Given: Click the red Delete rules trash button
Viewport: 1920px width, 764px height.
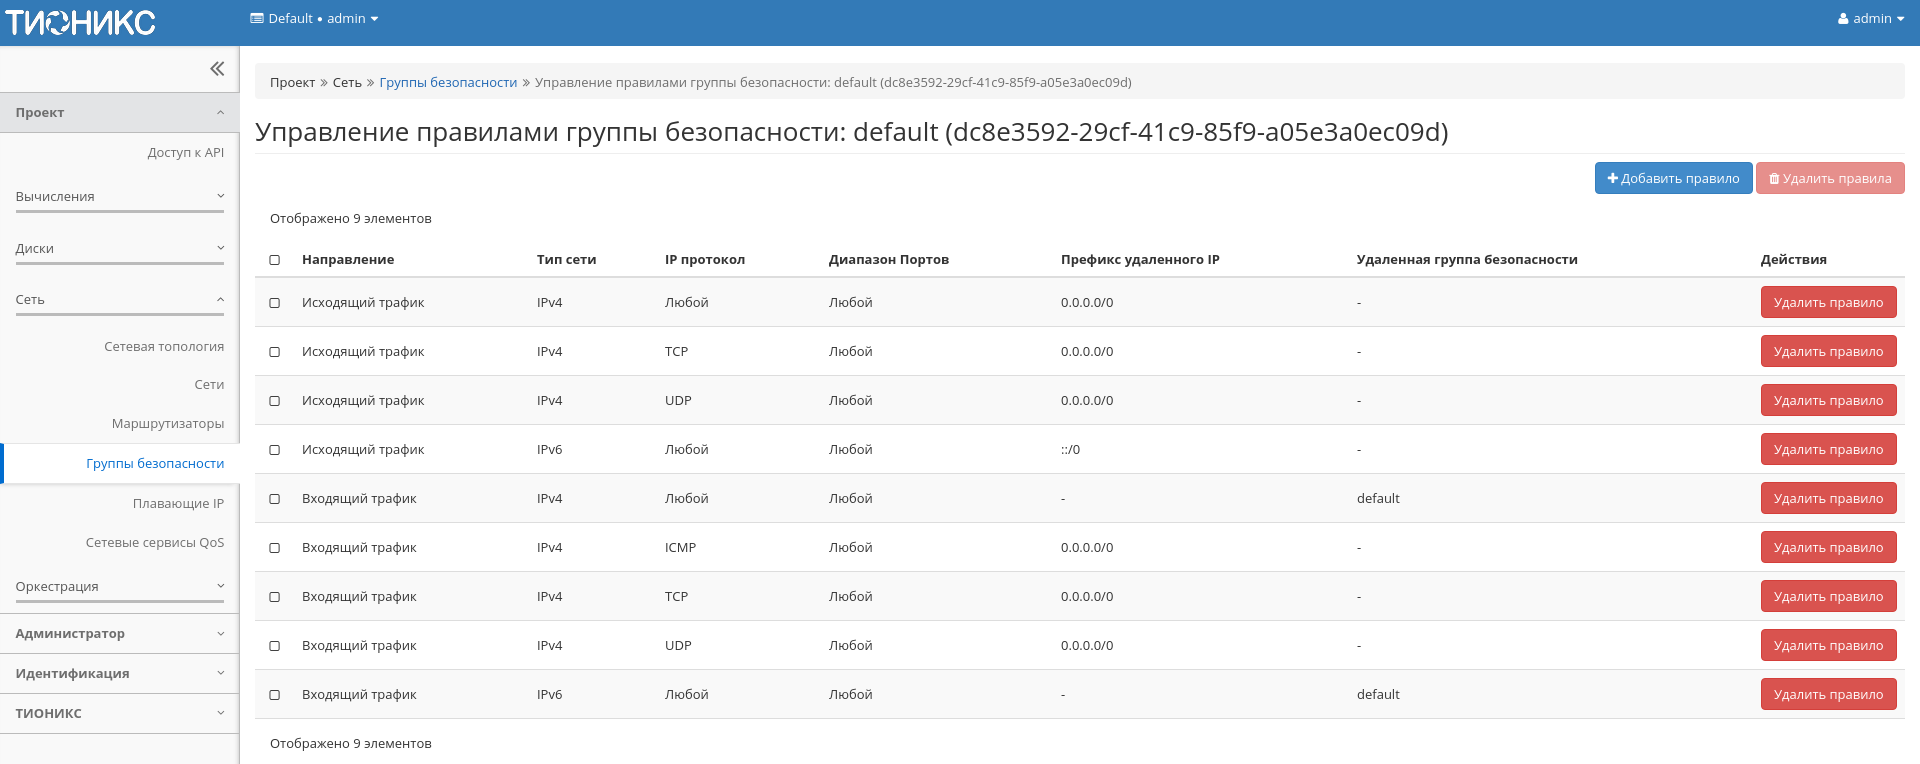Looking at the screenshot, I should click(x=1830, y=179).
